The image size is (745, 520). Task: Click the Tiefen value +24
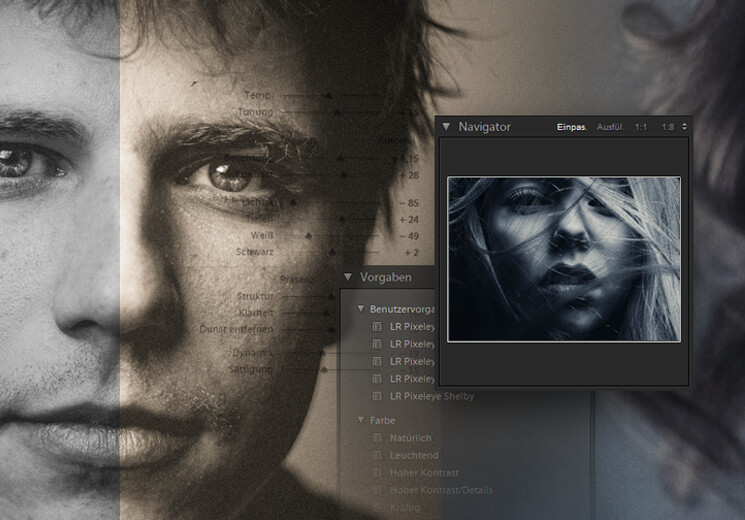tap(409, 220)
